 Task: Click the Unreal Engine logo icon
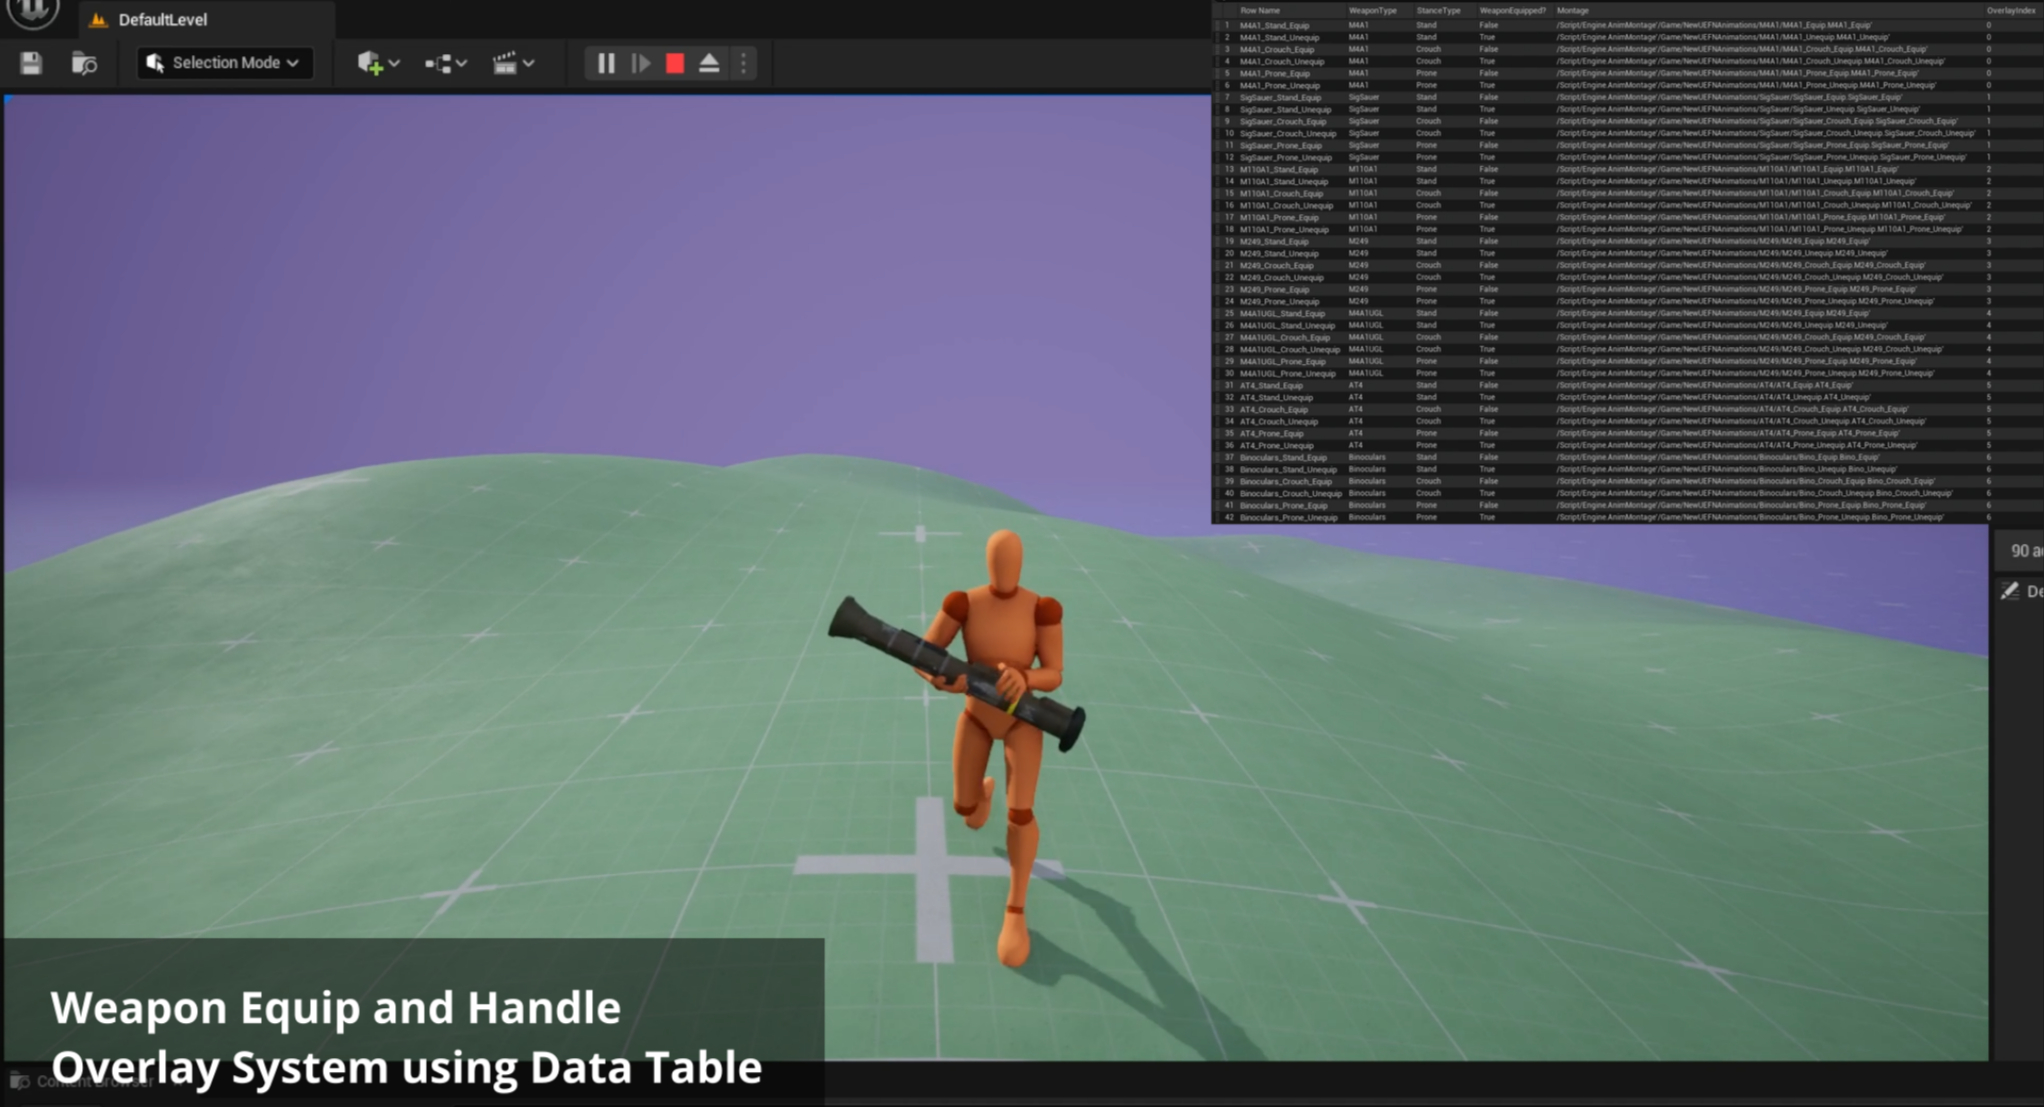coord(33,10)
